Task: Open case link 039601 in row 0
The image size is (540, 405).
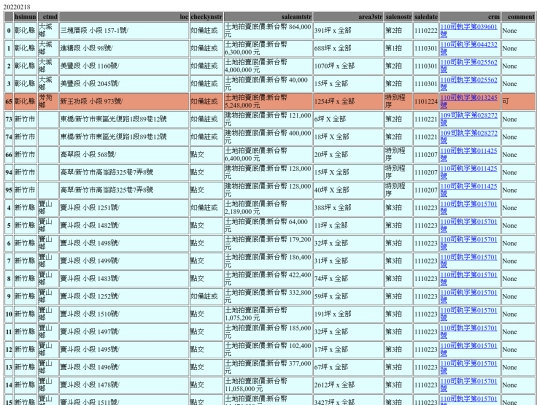Action: (469, 30)
